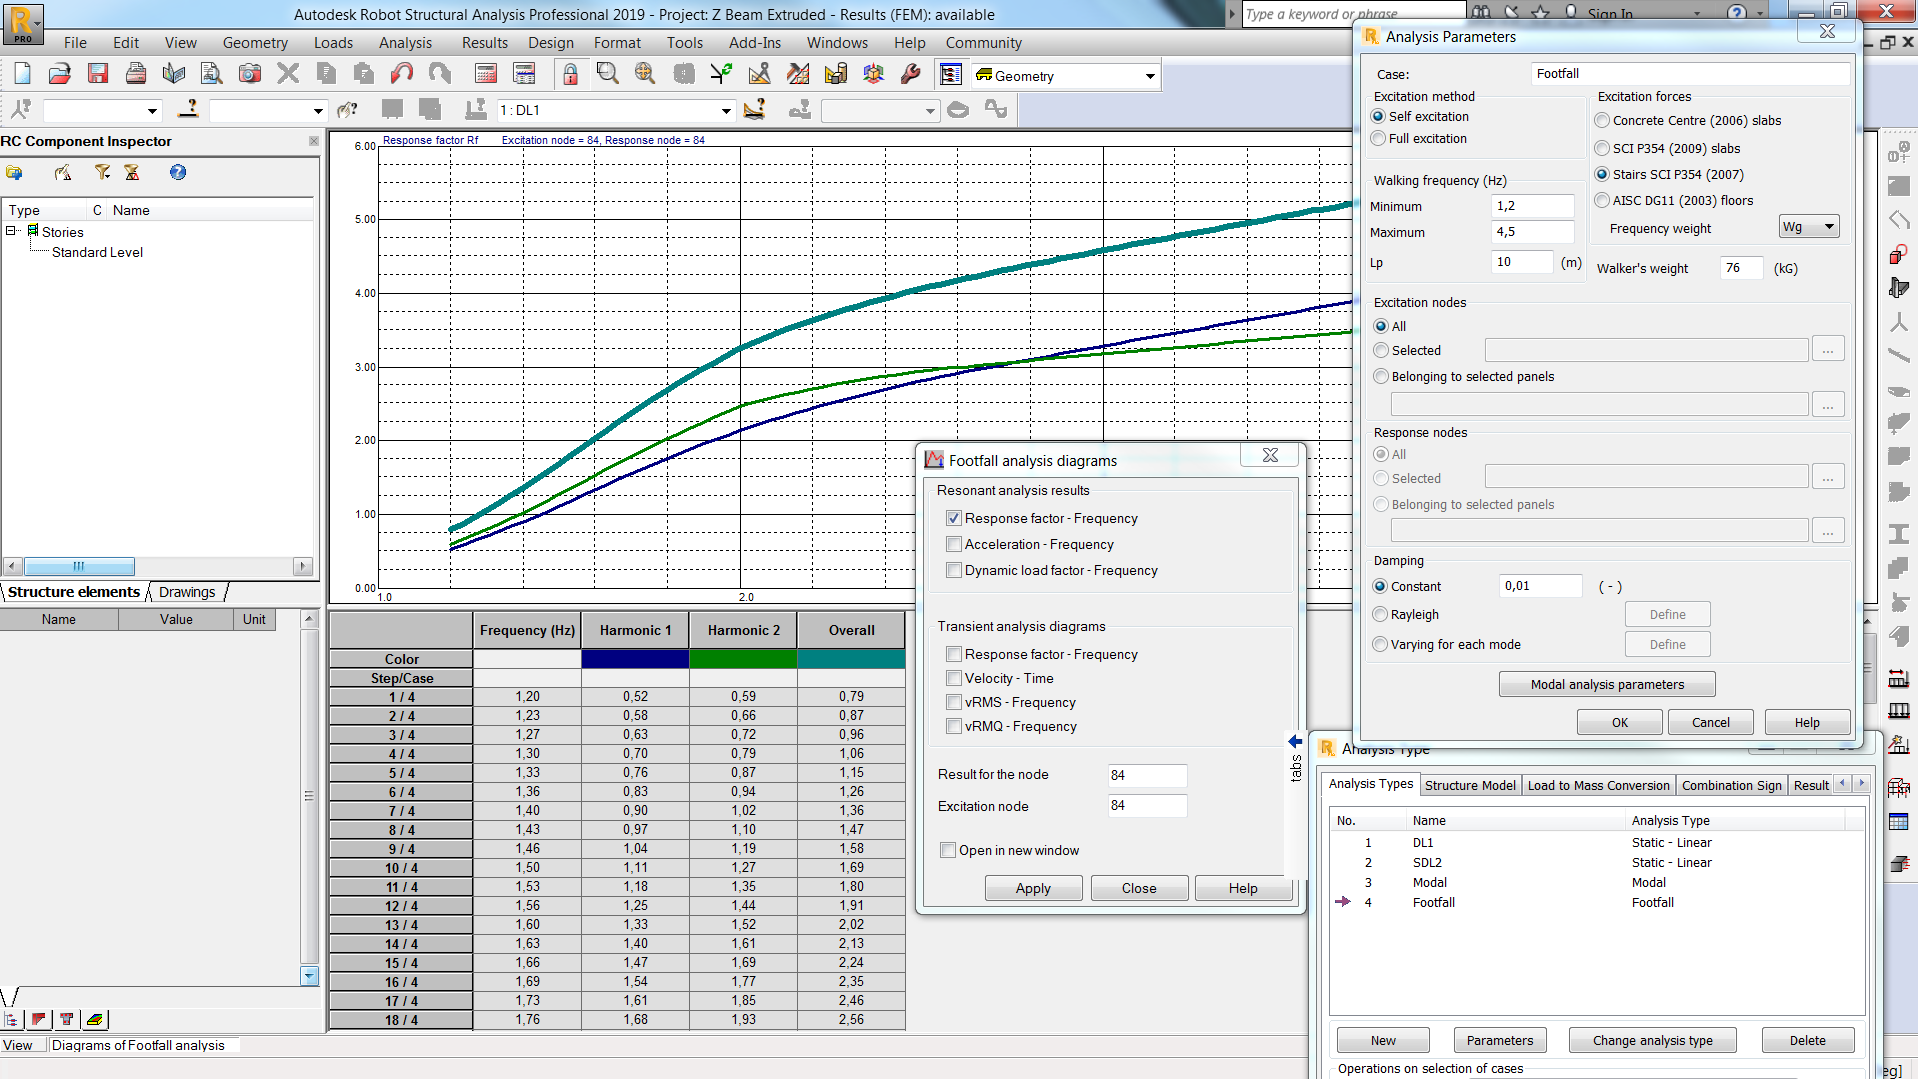
Task: Open the Frequency weight Wg dropdown
Action: click(x=1809, y=227)
